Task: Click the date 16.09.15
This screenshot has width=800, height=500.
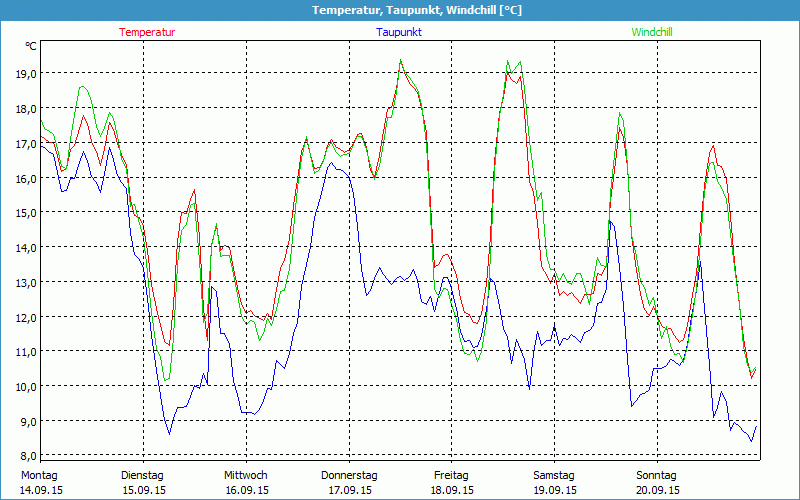Action: tap(247, 490)
